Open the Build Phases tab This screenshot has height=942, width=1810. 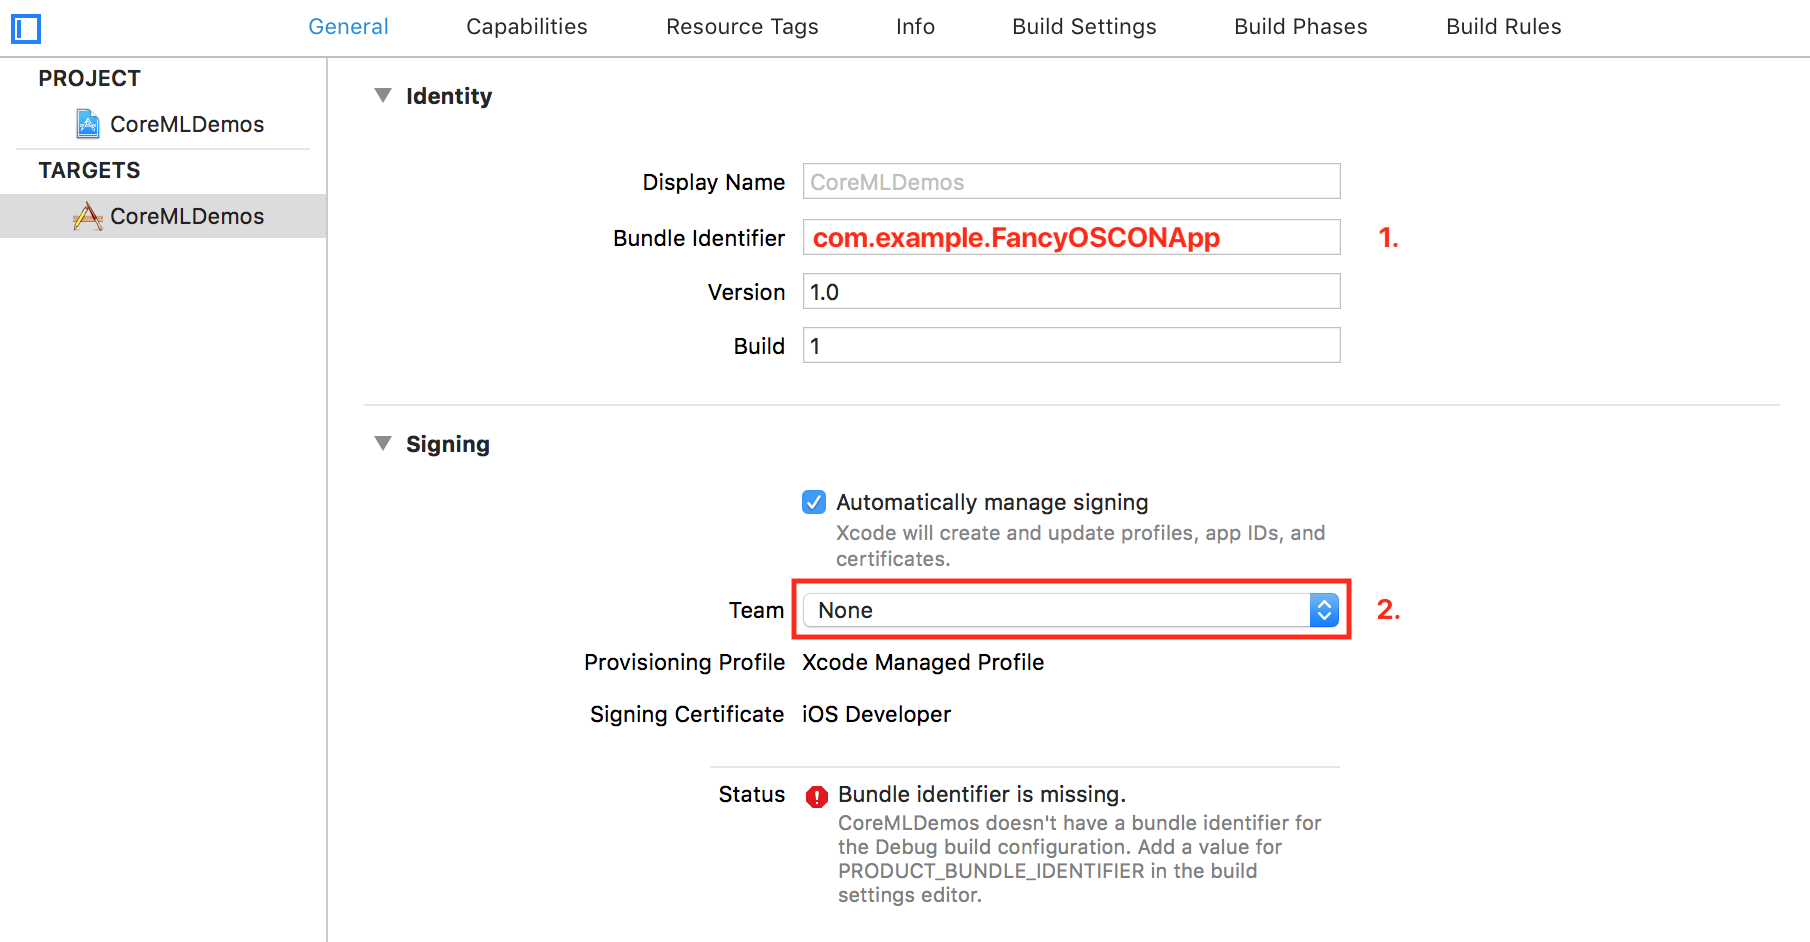(x=1300, y=27)
